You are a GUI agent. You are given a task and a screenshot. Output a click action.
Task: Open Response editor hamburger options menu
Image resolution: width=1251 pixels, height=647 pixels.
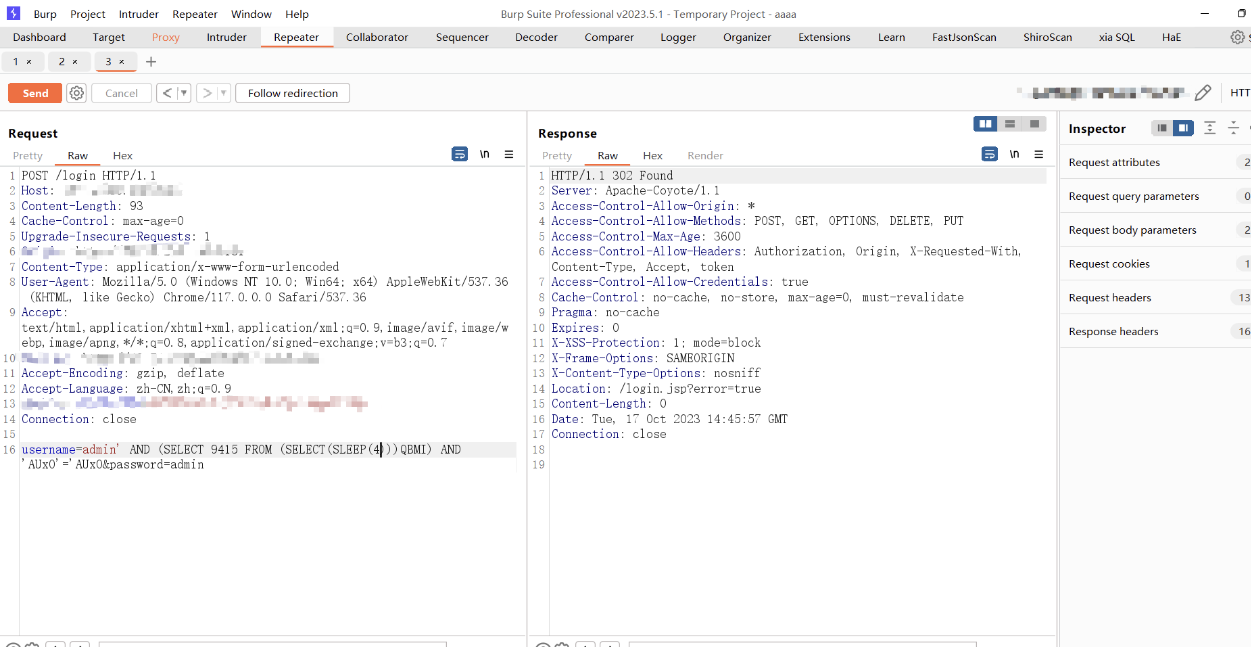(1039, 154)
